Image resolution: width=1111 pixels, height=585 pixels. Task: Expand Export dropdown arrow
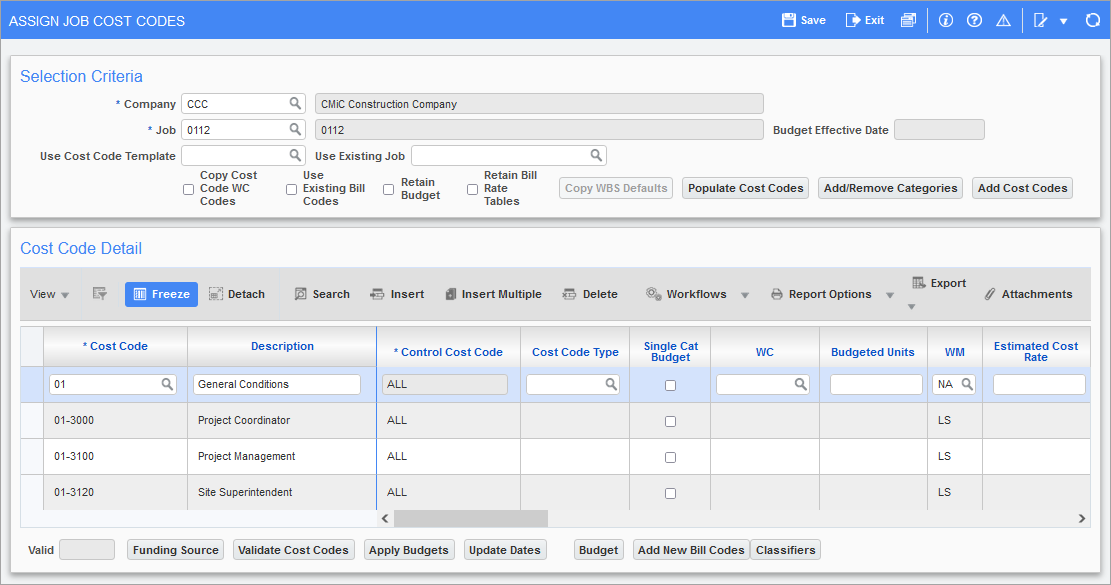912,307
